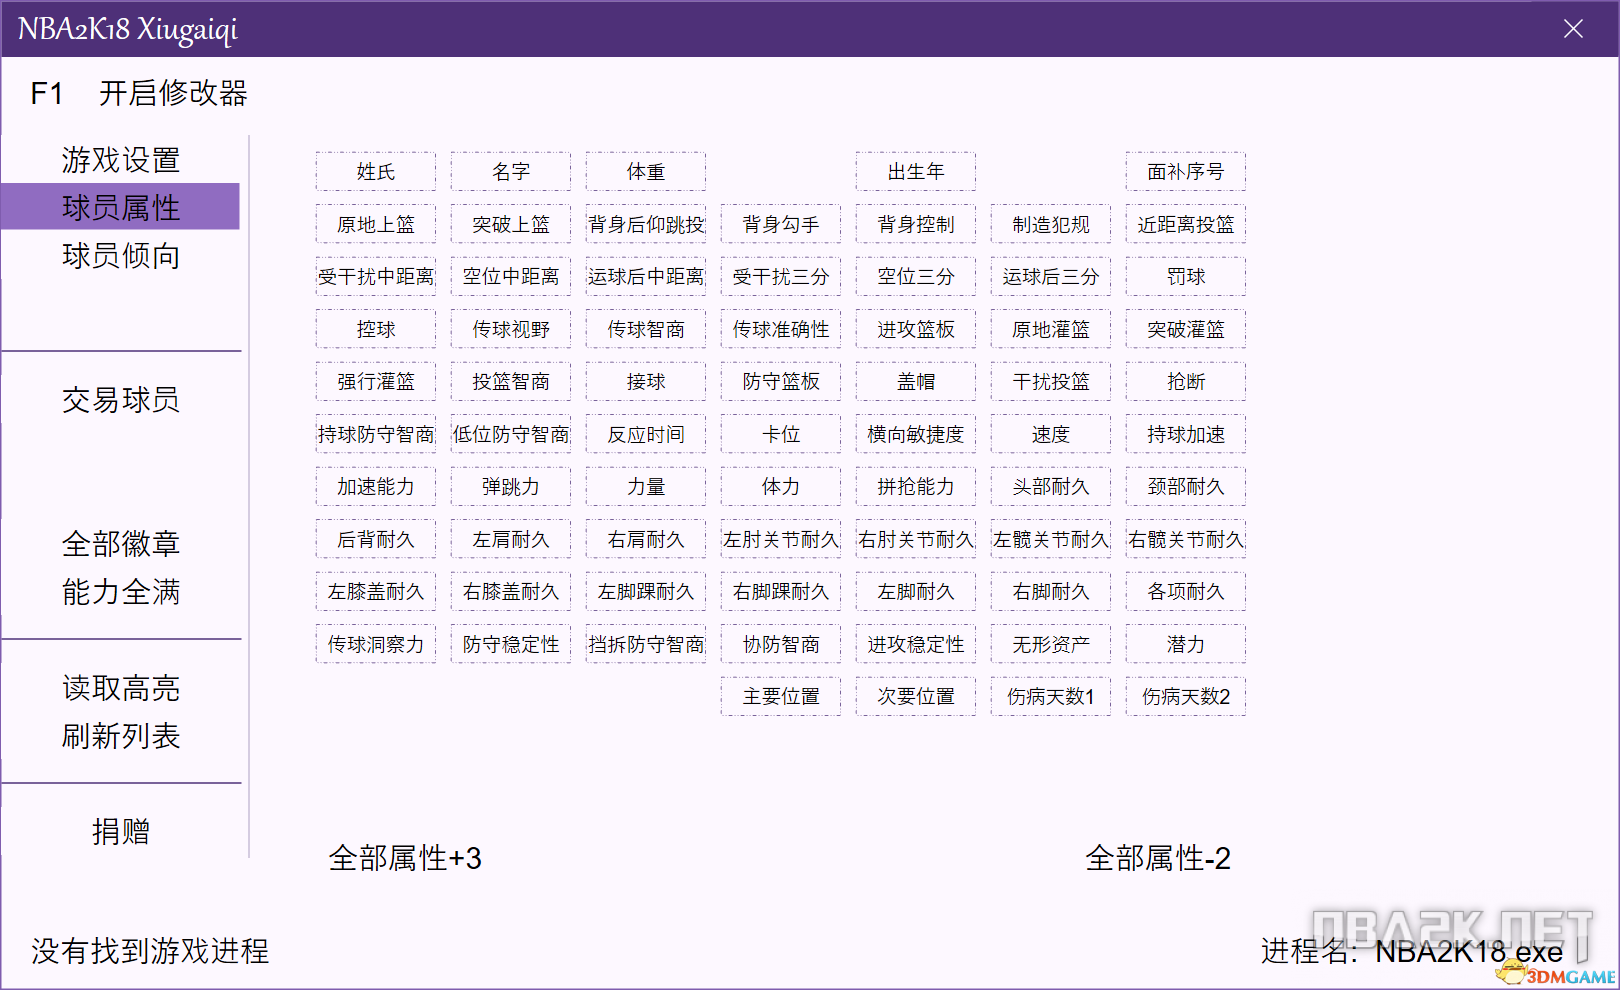Focus the 进攻篮板 attribute box
This screenshot has height=990, width=1620.
pyautogui.click(x=916, y=329)
